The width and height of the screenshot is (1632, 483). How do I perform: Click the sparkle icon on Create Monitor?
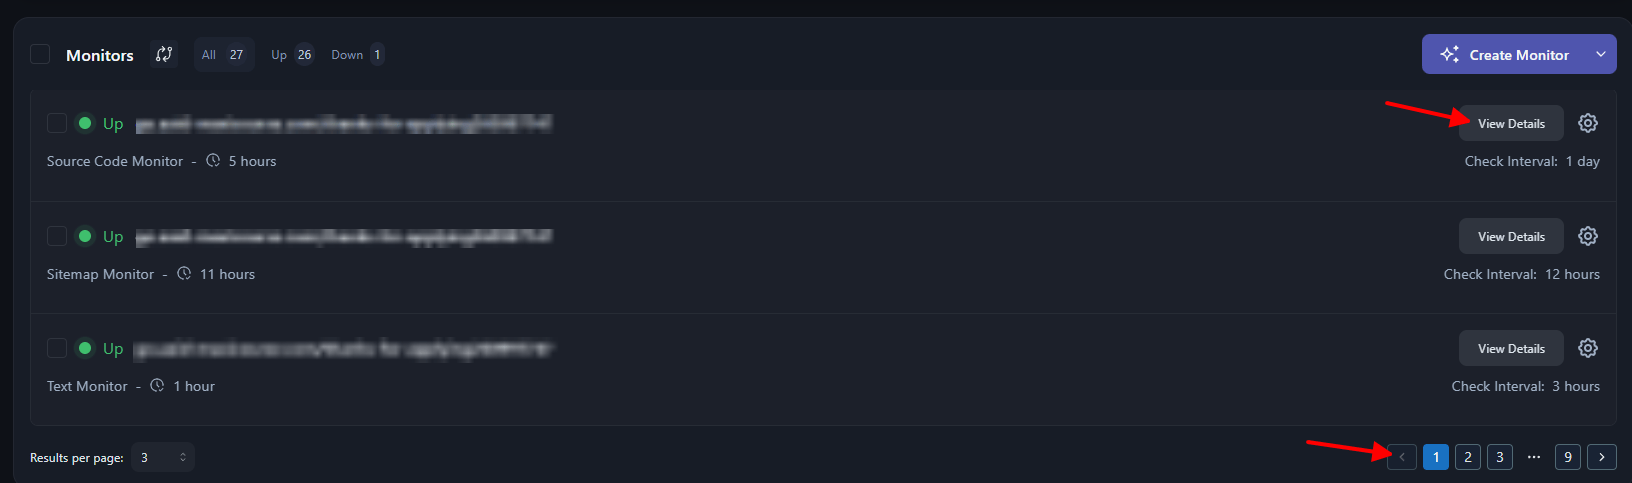(1449, 55)
